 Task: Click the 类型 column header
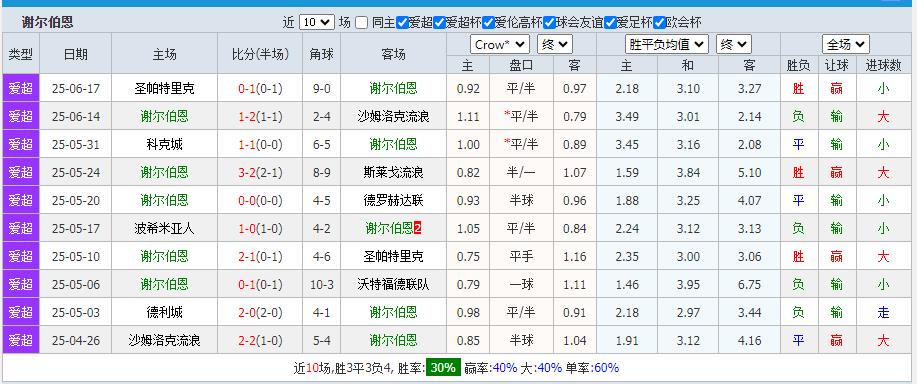[x=21, y=54]
